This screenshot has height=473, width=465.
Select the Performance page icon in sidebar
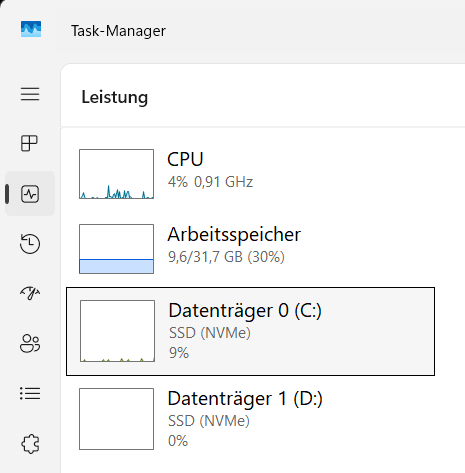(x=30, y=194)
